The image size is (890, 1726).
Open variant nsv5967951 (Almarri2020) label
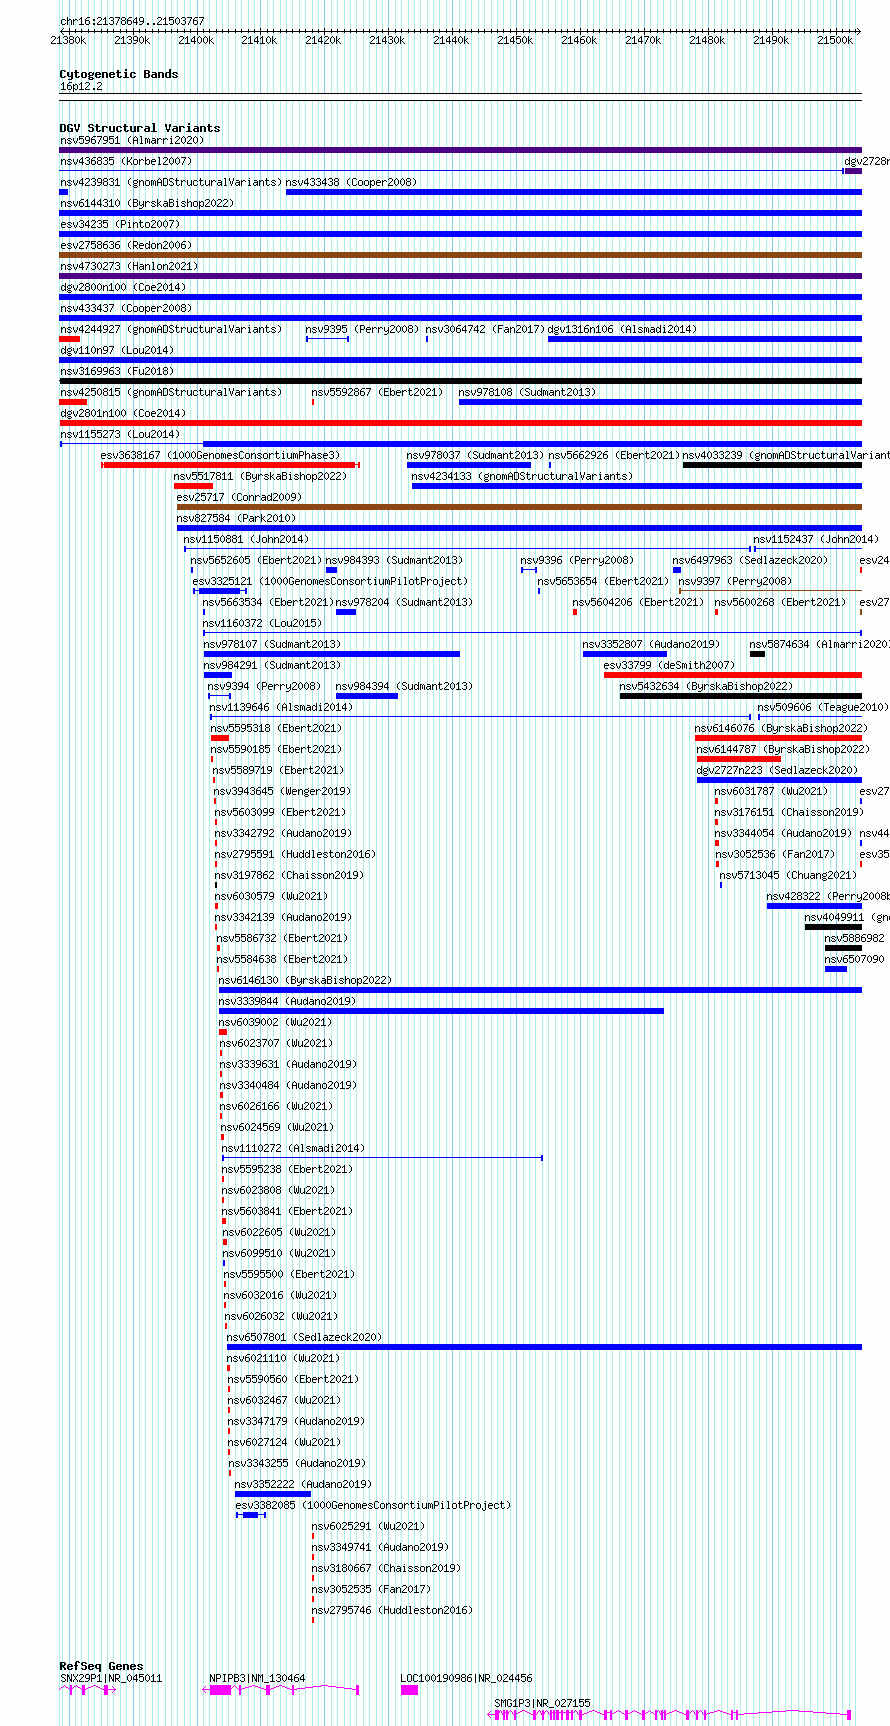coord(131,140)
